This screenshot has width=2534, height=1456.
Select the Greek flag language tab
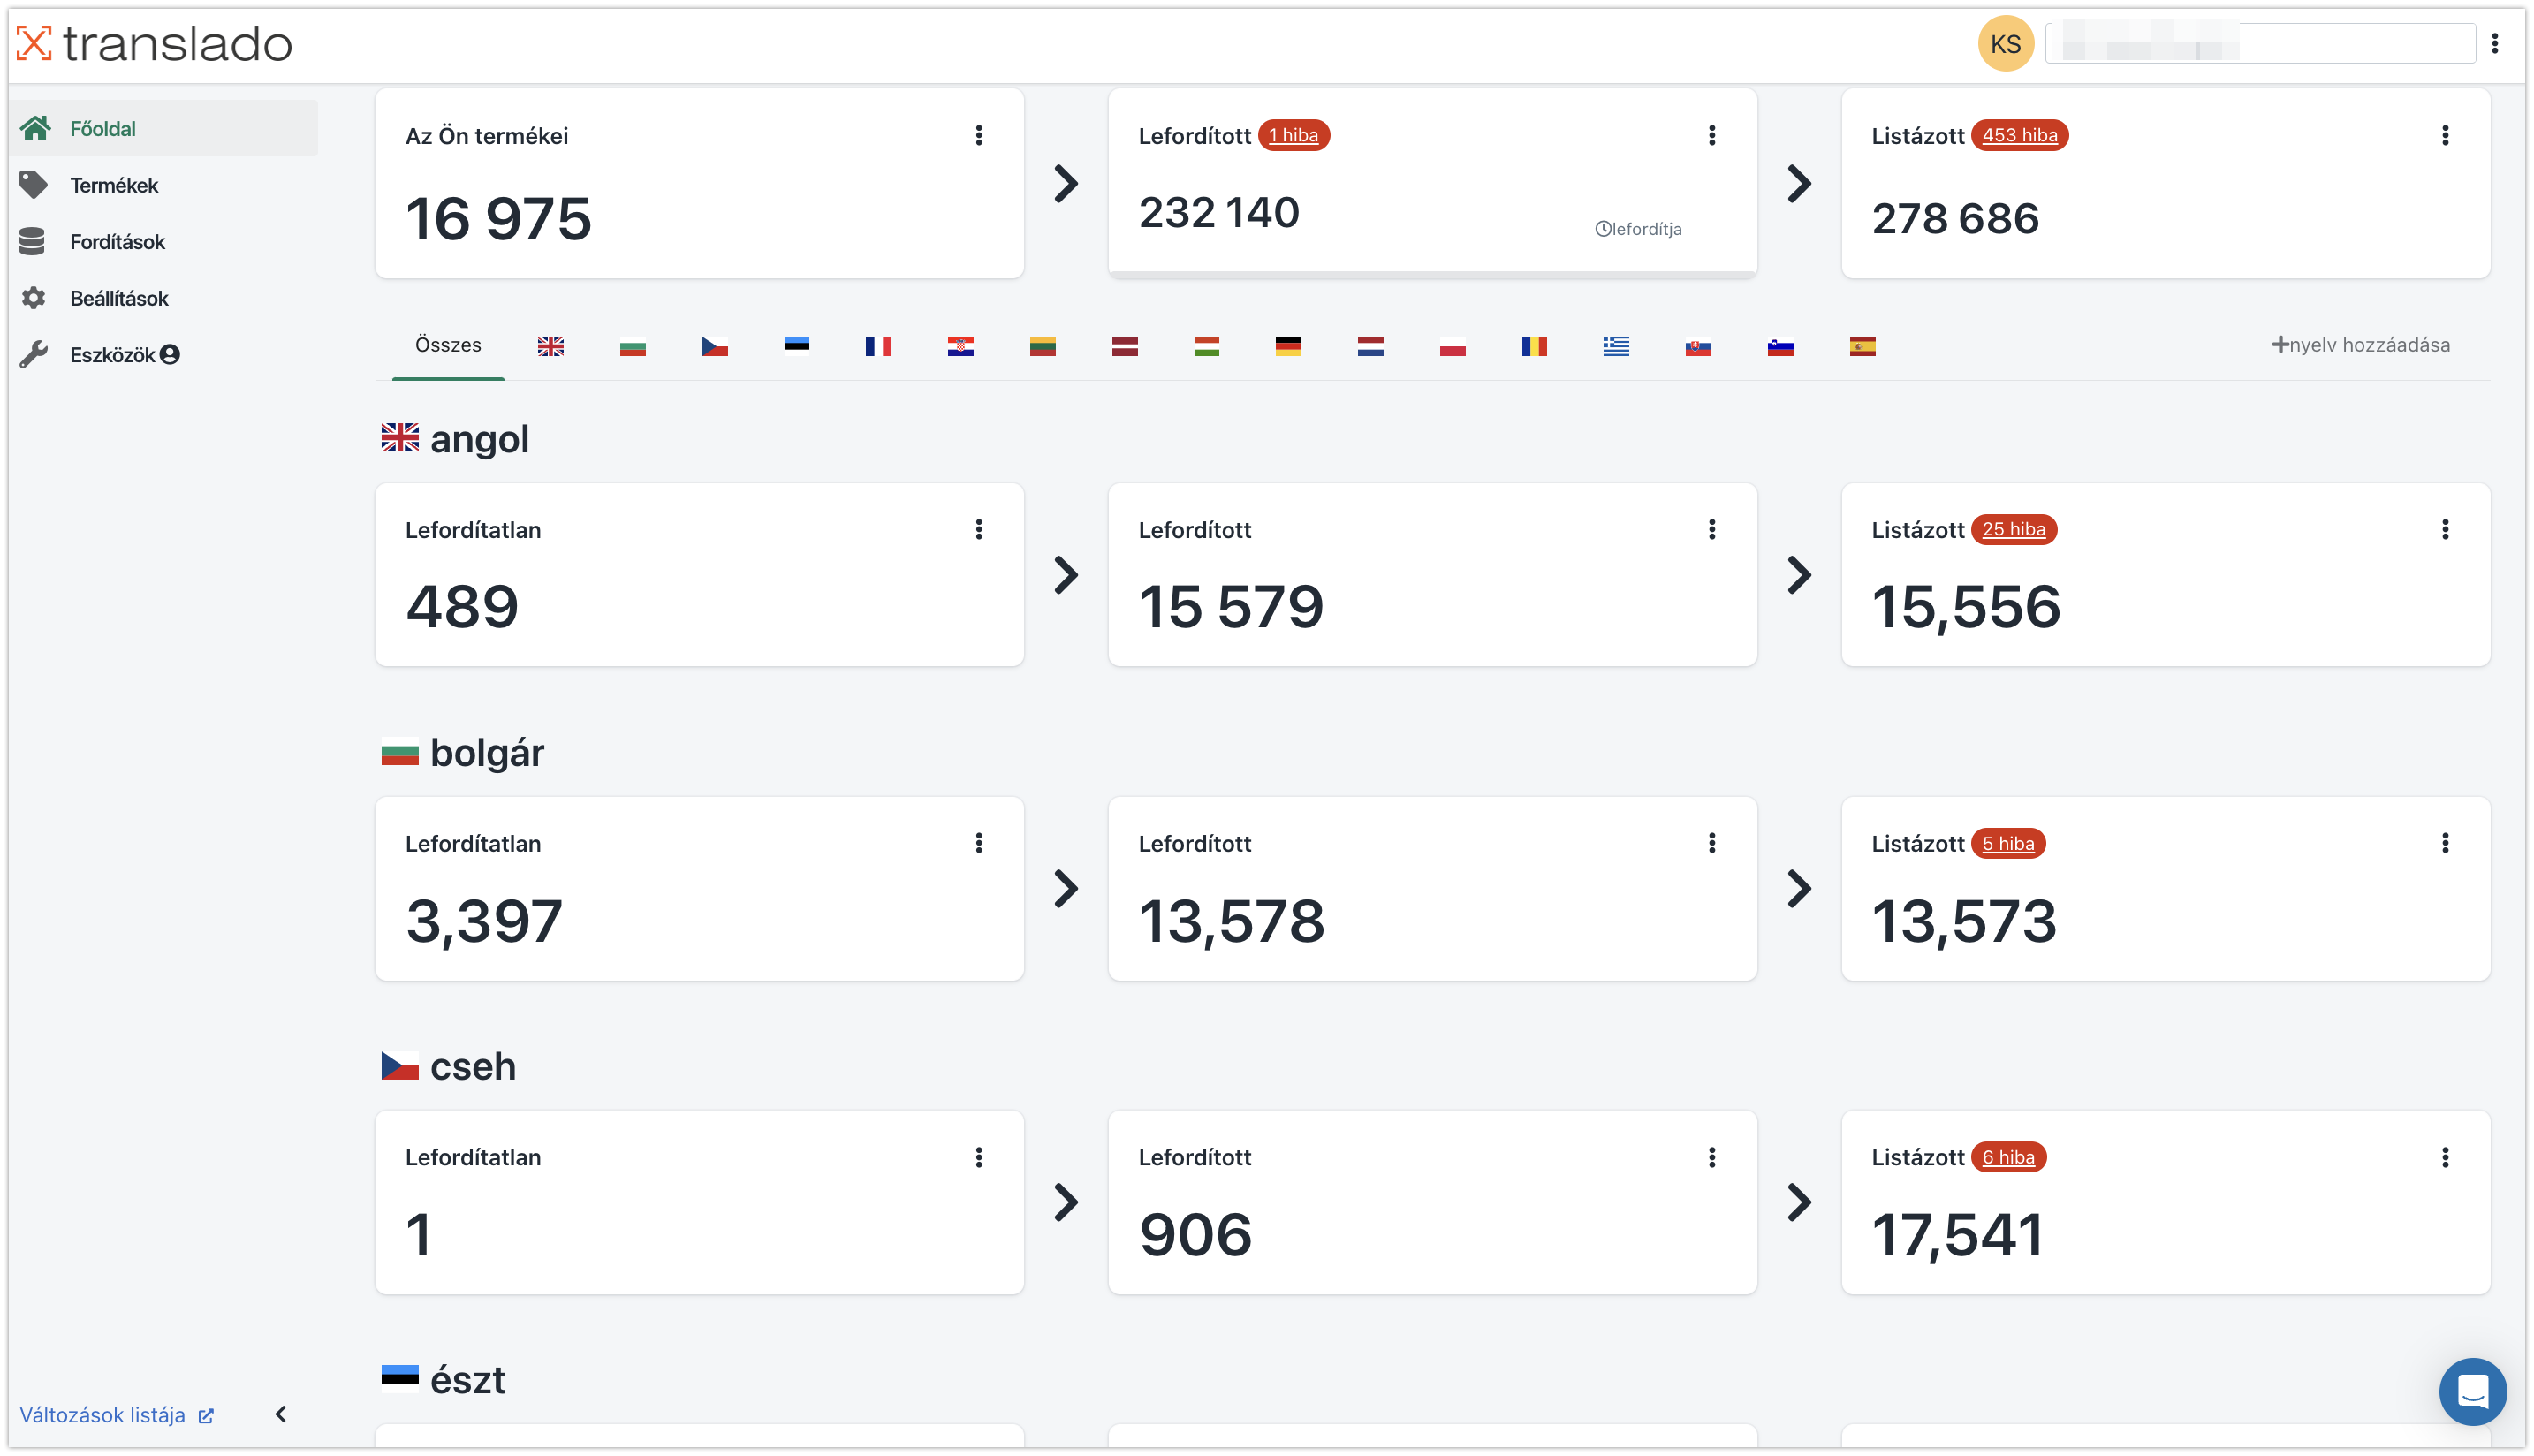[1616, 346]
